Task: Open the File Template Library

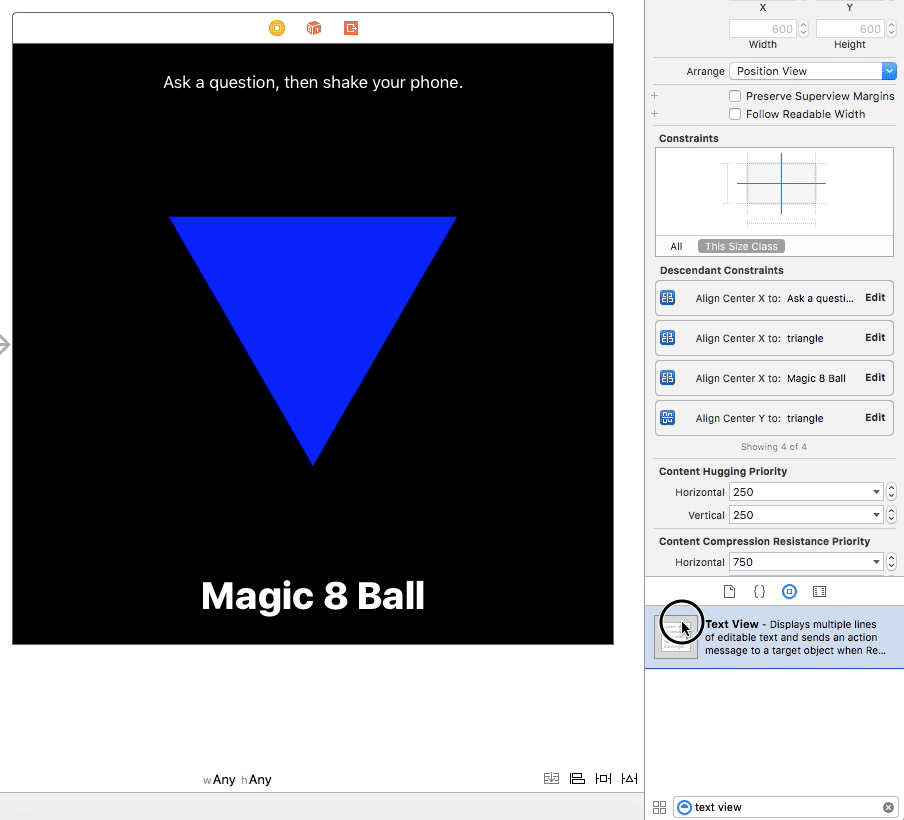Action: (x=730, y=591)
